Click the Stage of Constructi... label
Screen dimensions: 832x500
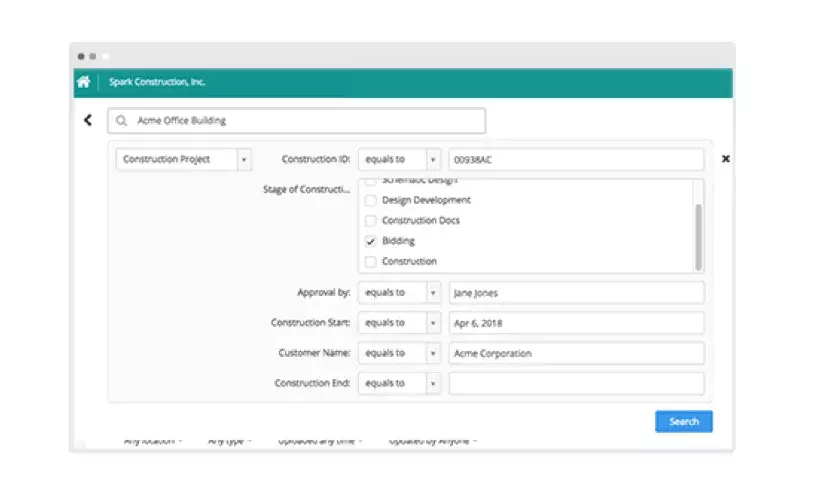[307, 189]
